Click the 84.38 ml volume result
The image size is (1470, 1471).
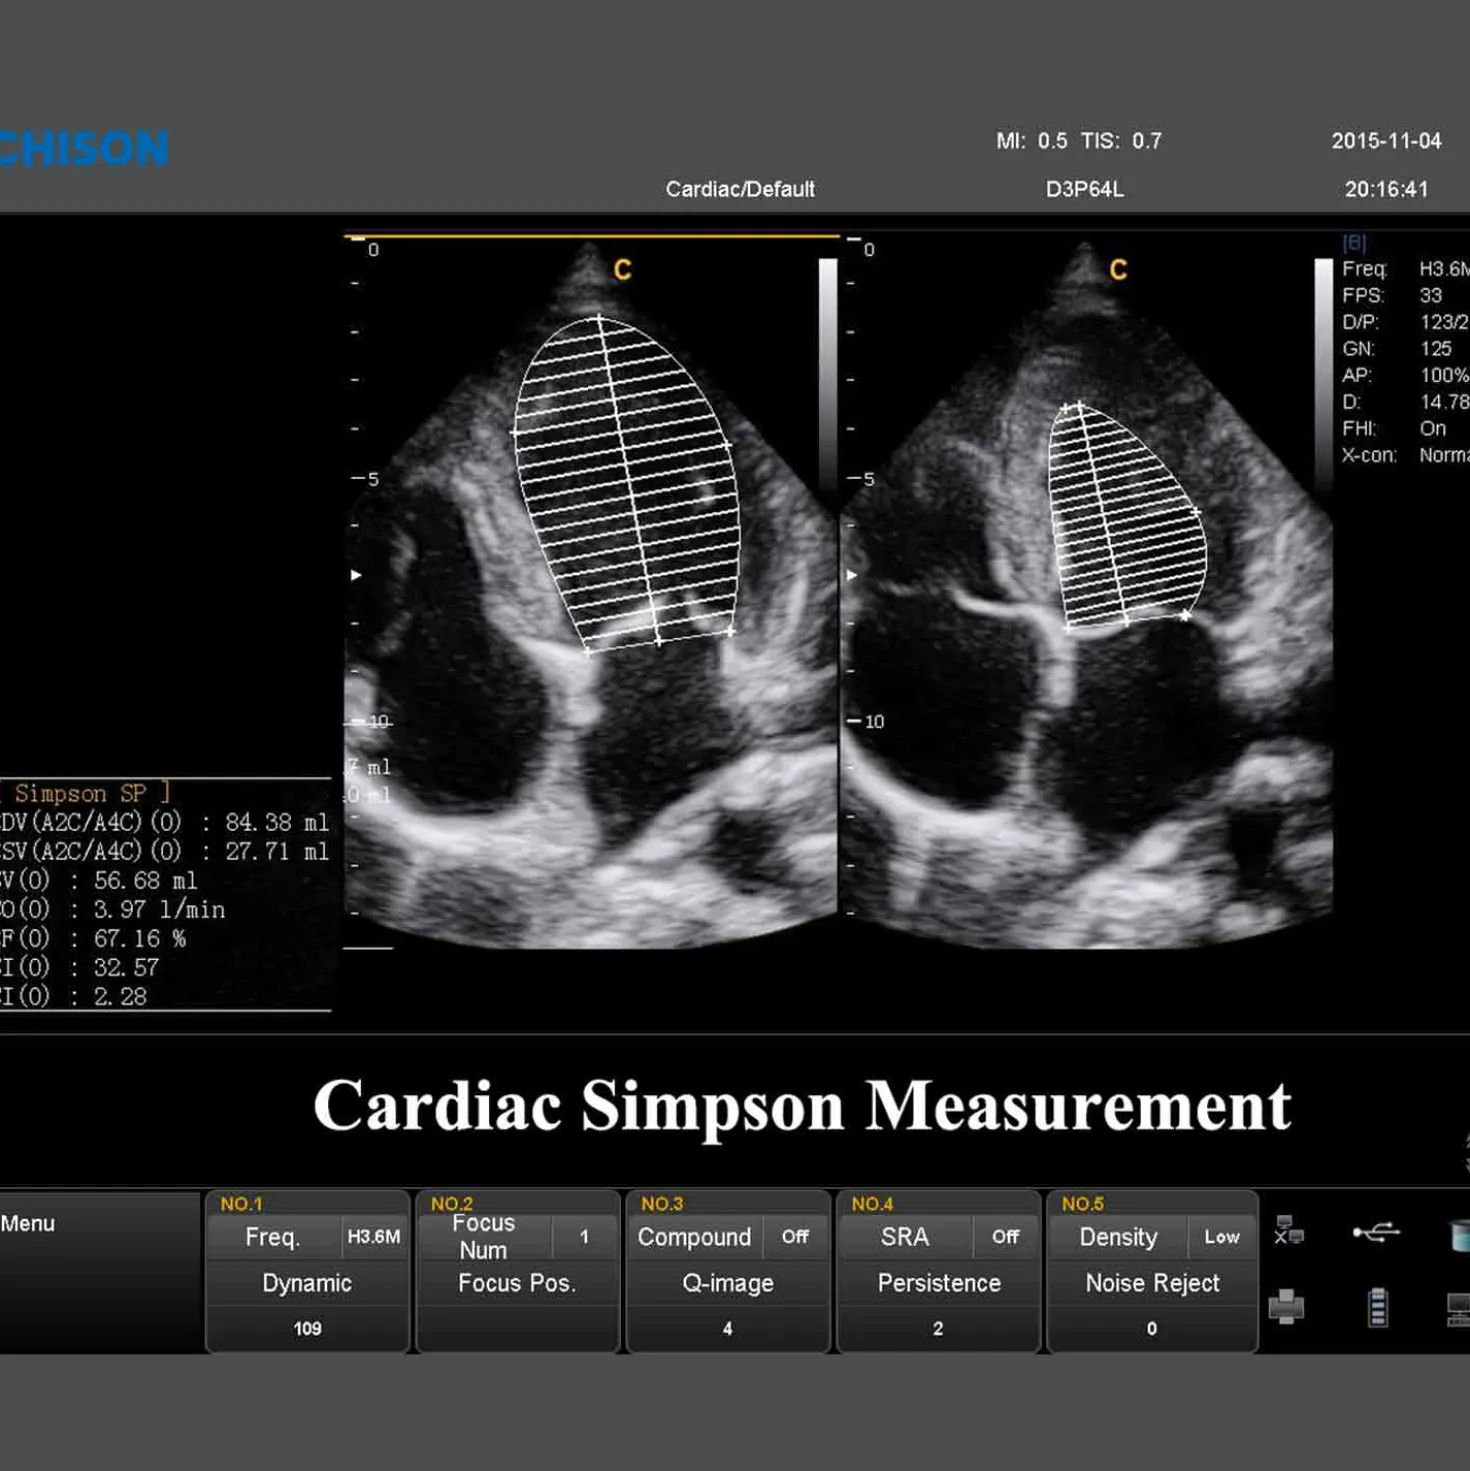[x=277, y=822]
